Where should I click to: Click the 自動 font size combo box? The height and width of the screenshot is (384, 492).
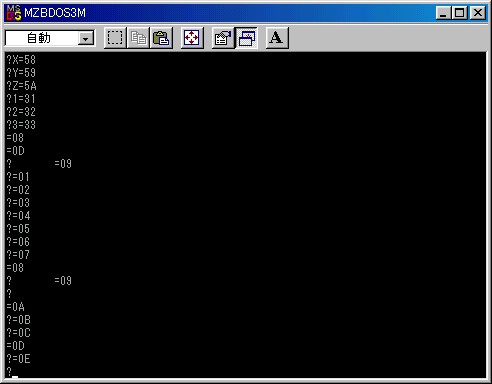[x=50, y=38]
